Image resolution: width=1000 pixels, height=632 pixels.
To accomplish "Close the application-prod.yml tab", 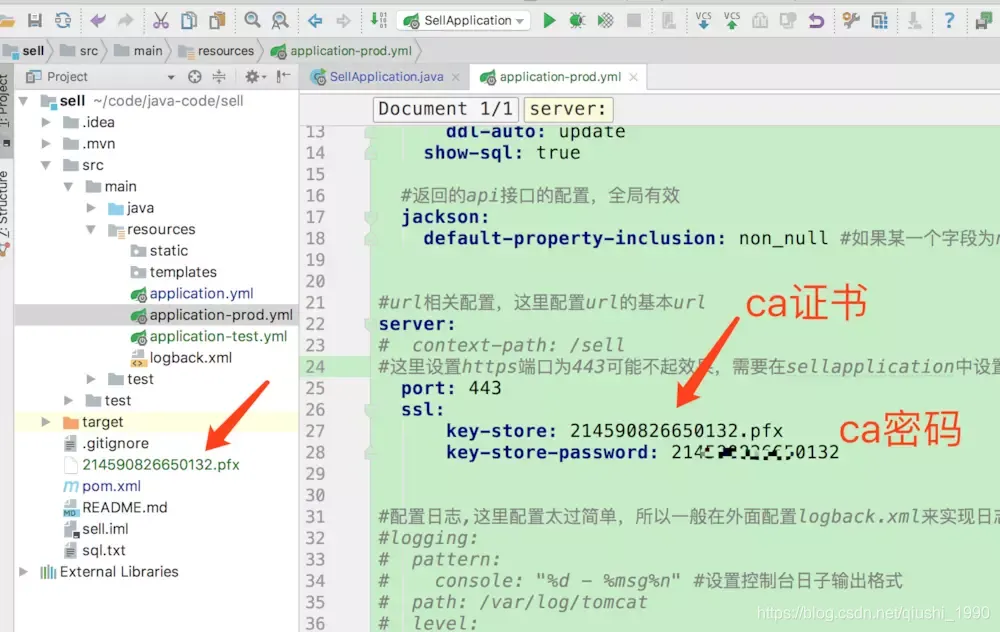I will click(633, 77).
